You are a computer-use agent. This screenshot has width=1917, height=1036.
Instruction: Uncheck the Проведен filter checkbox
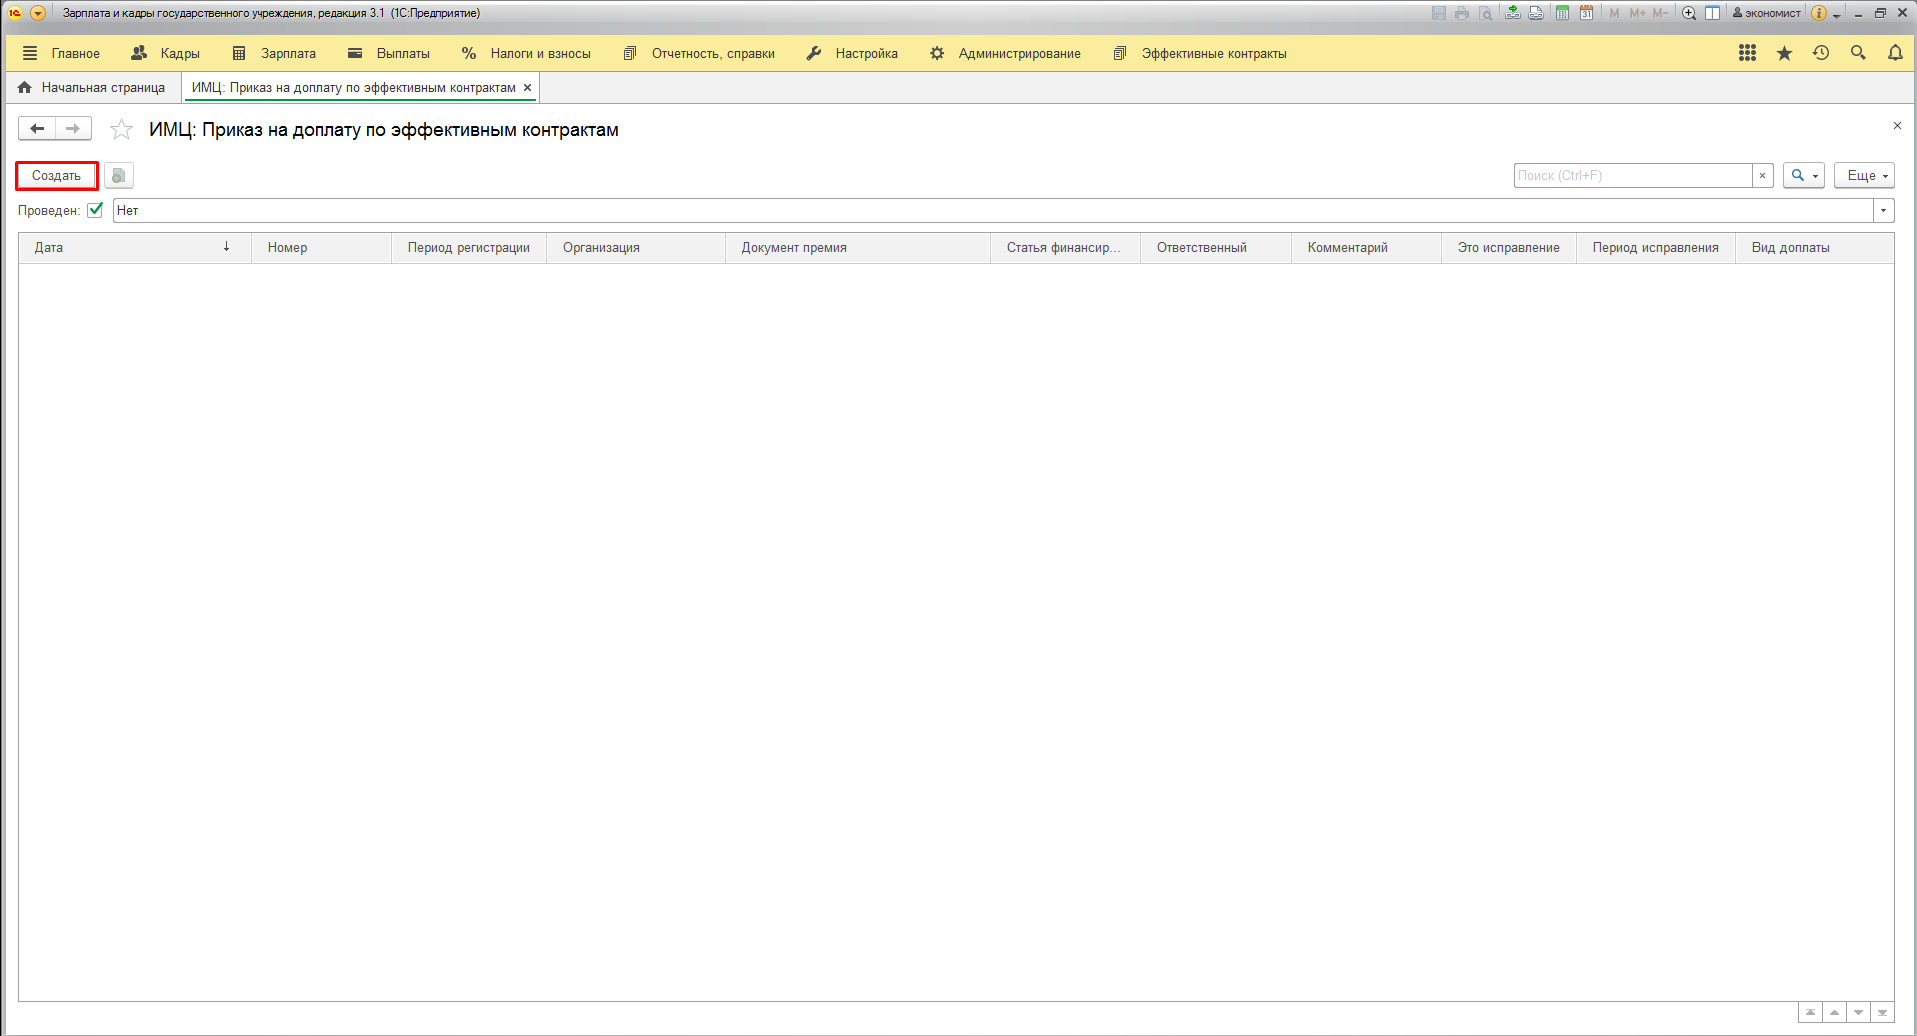[x=96, y=210]
